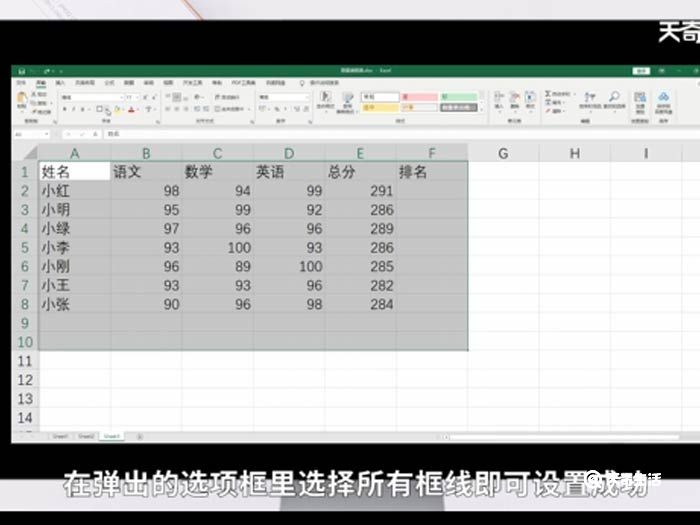Image resolution: width=700 pixels, height=525 pixels.
Task: Click the Clear eraser icon
Action: (548, 111)
